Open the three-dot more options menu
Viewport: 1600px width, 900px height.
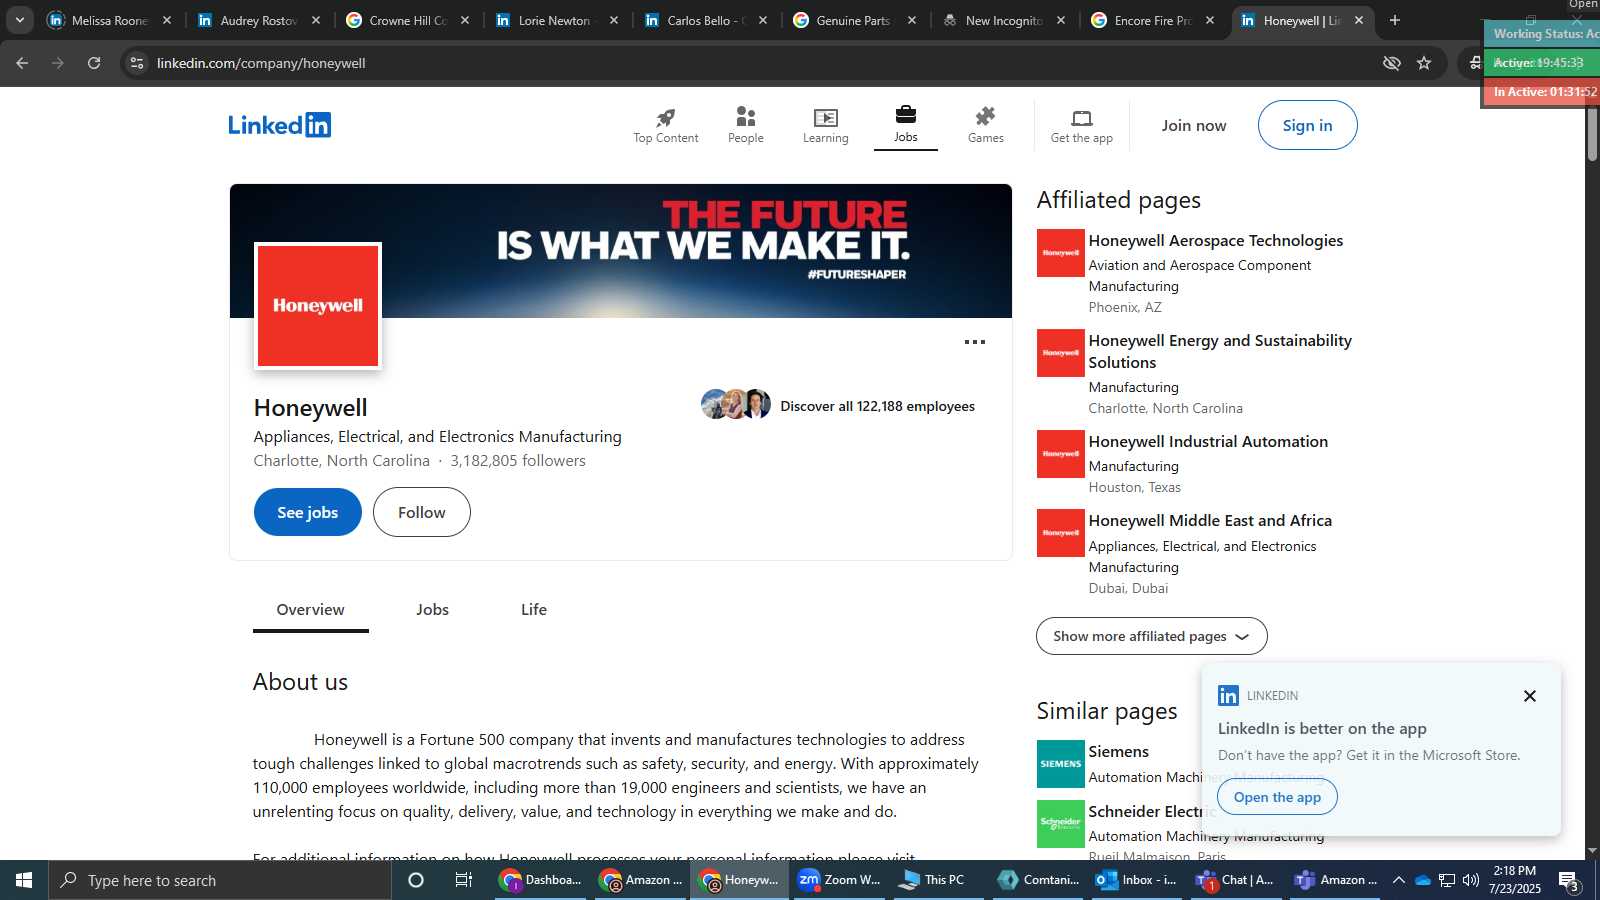(x=974, y=342)
